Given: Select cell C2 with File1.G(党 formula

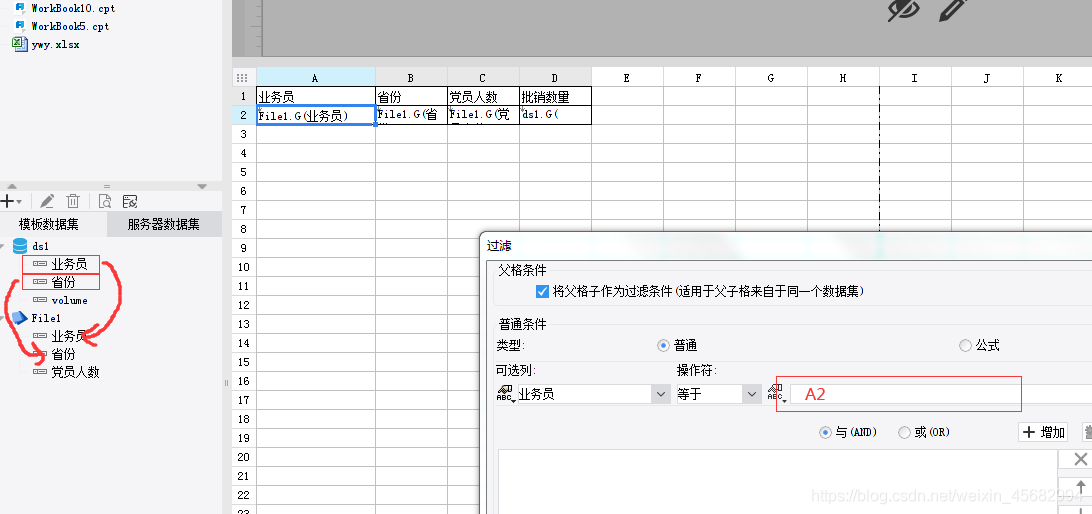Looking at the screenshot, I should coord(483,115).
